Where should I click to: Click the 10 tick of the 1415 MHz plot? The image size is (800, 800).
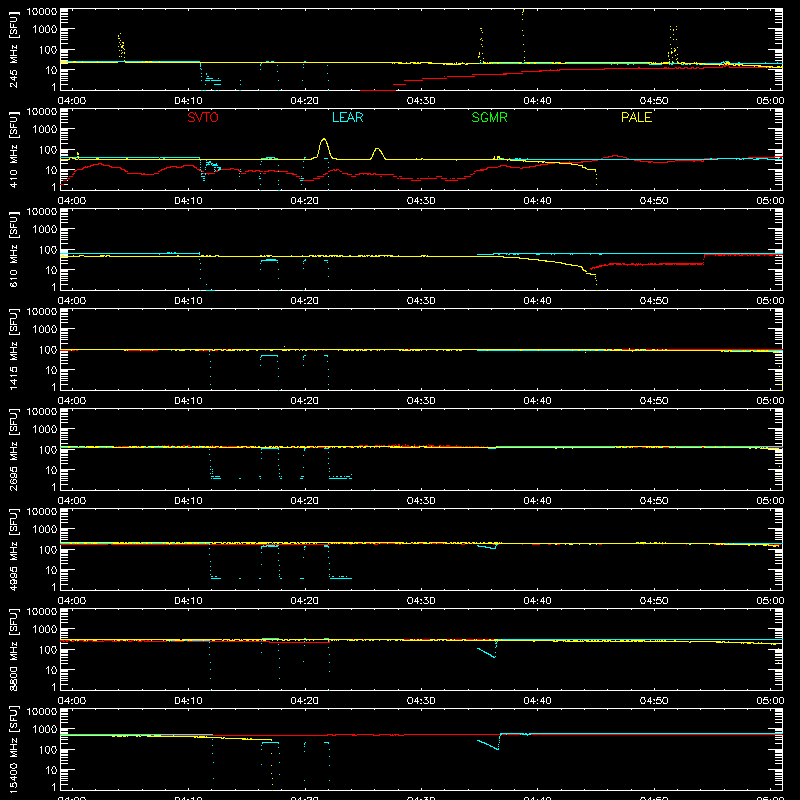(x=51, y=370)
